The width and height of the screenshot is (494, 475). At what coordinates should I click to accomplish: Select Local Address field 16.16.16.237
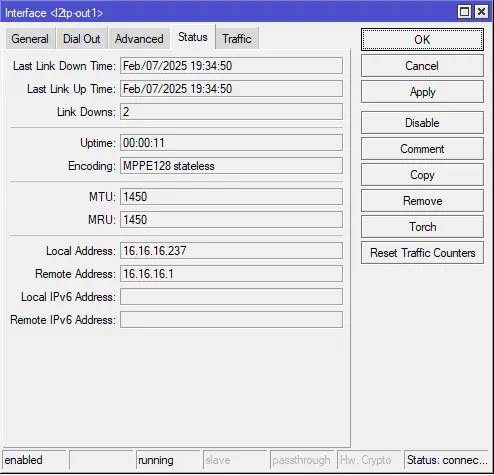point(231,251)
